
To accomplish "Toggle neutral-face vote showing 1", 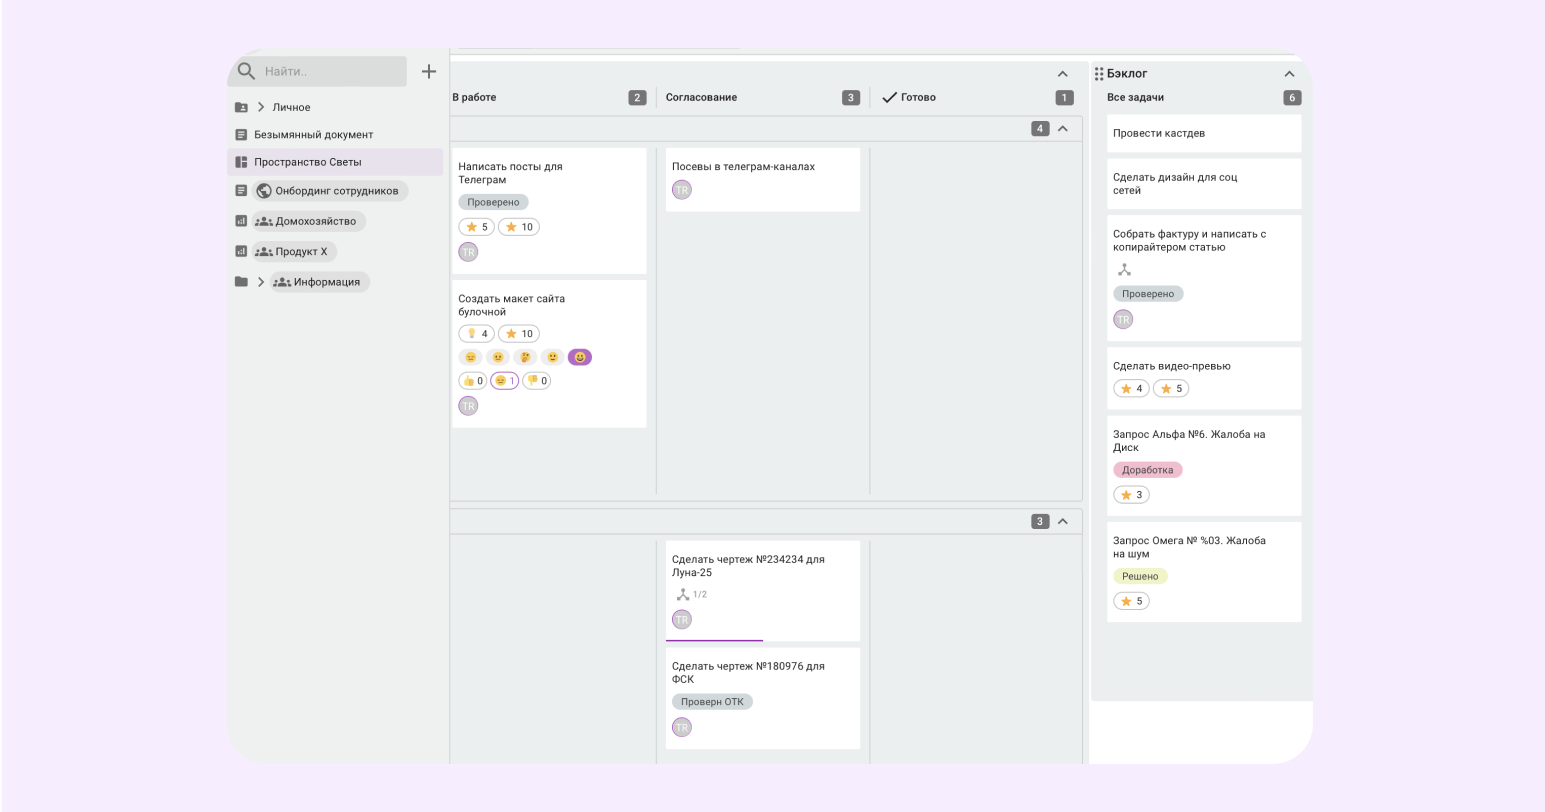I will pyautogui.click(x=505, y=381).
